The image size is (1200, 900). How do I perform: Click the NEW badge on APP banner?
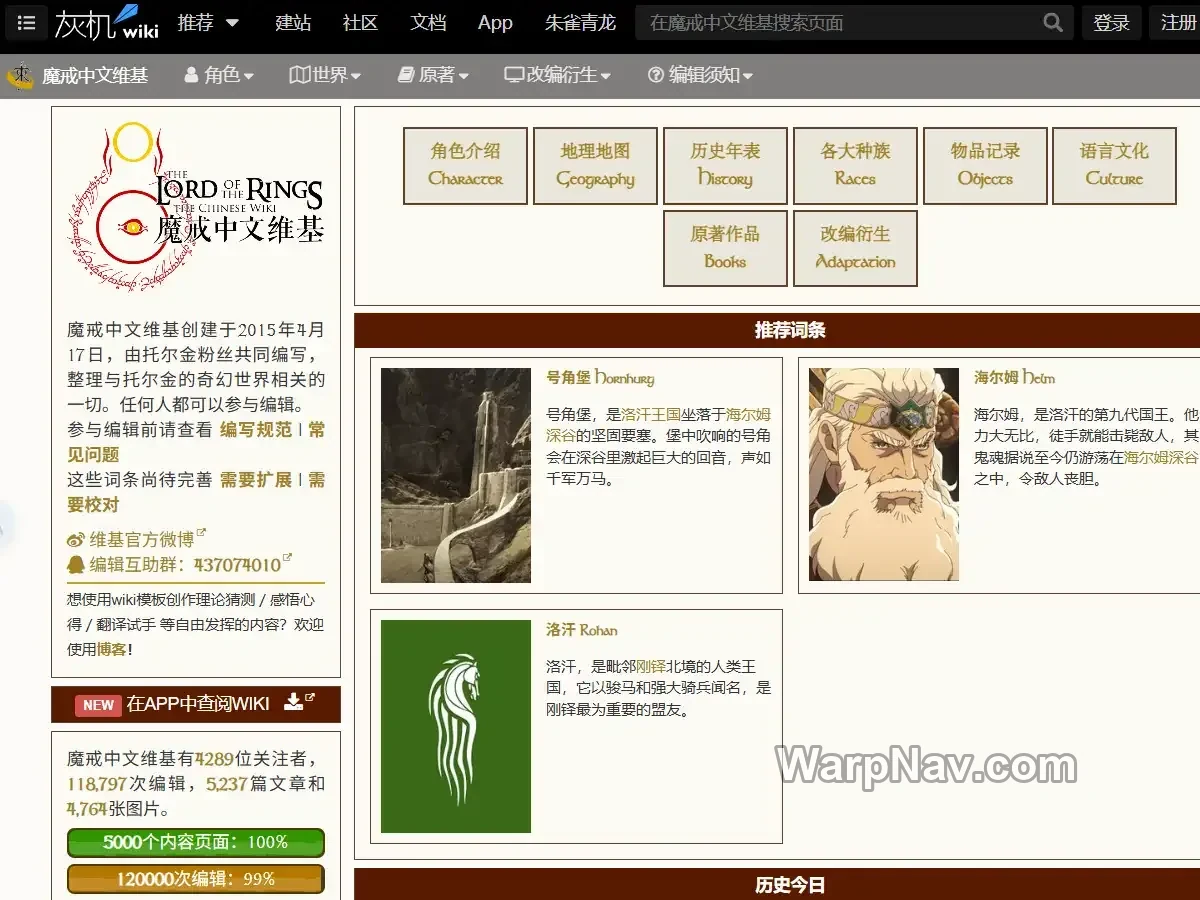click(x=98, y=705)
